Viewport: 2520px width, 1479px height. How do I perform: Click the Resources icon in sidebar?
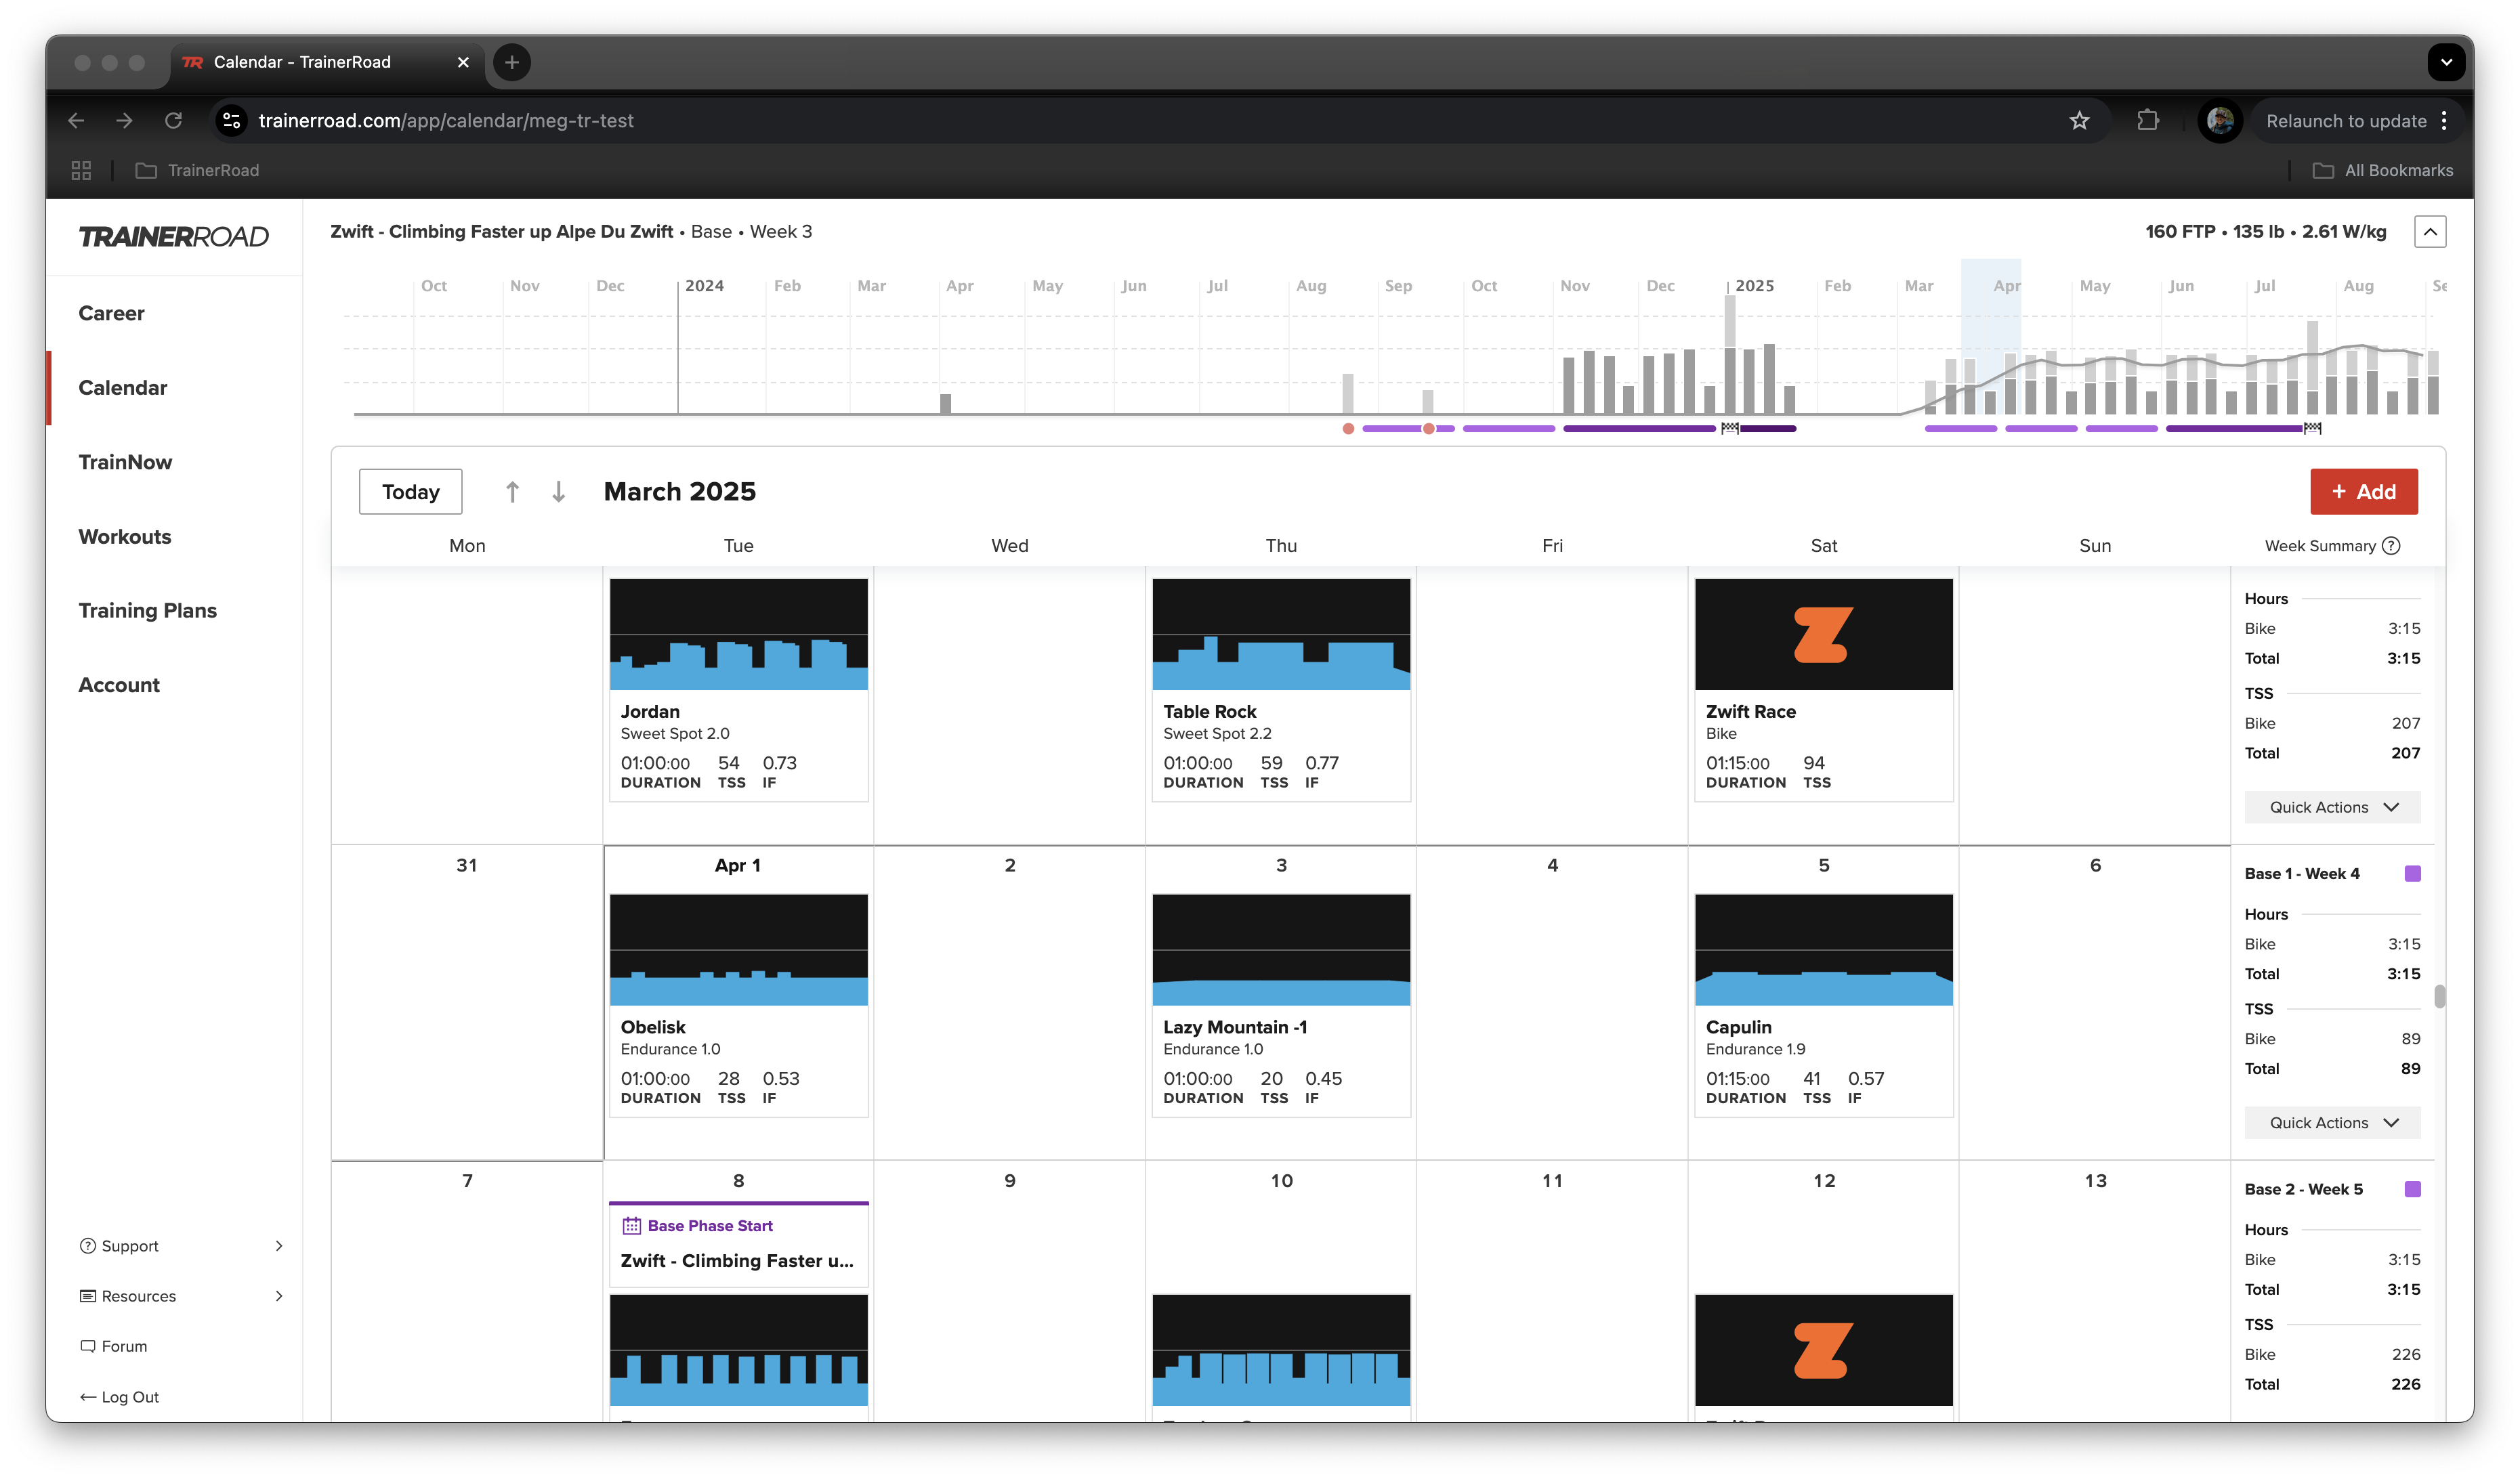pyautogui.click(x=88, y=1296)
